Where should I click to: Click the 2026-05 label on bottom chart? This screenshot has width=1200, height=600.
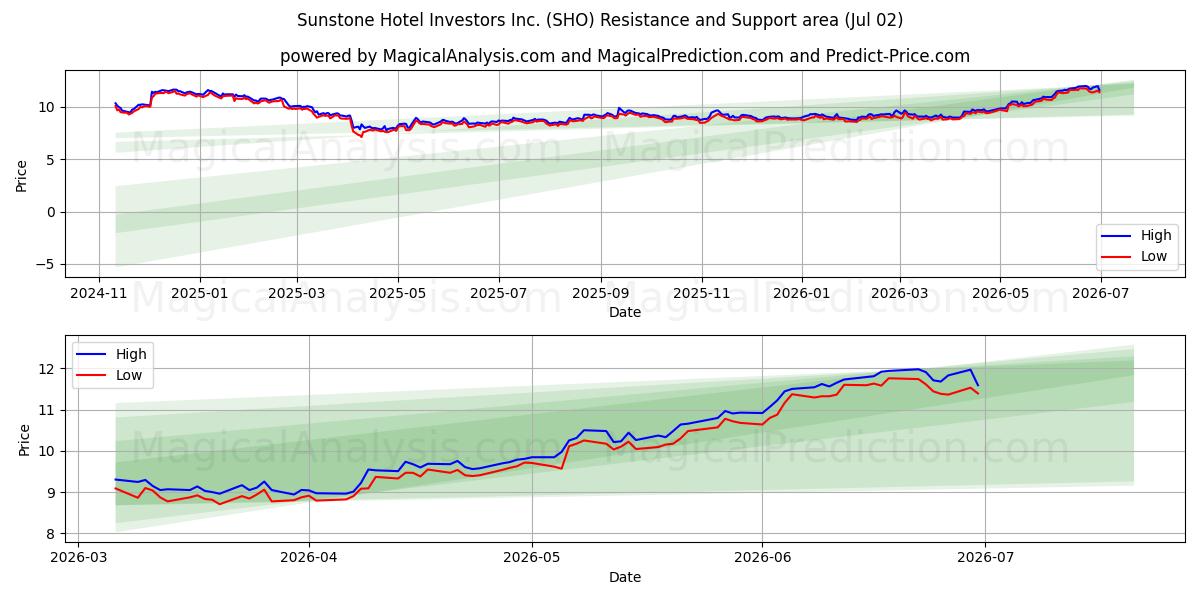pyautogui.click(x=532, y=558)
